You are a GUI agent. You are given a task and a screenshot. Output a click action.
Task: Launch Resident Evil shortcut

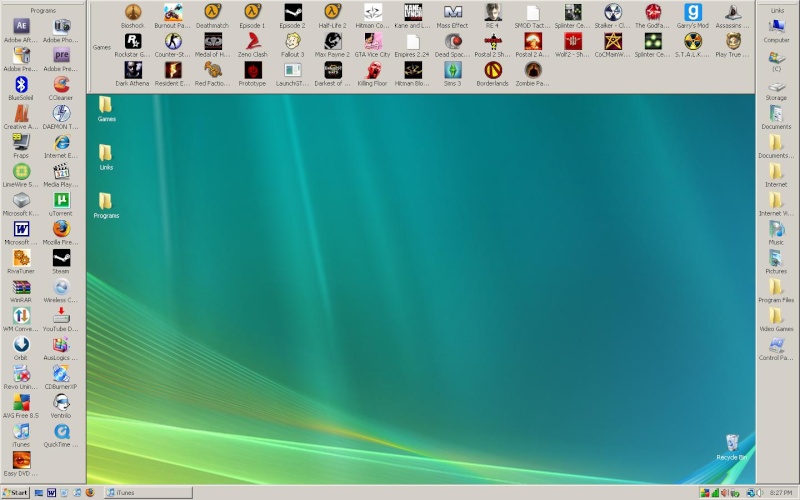coord(172,73)
